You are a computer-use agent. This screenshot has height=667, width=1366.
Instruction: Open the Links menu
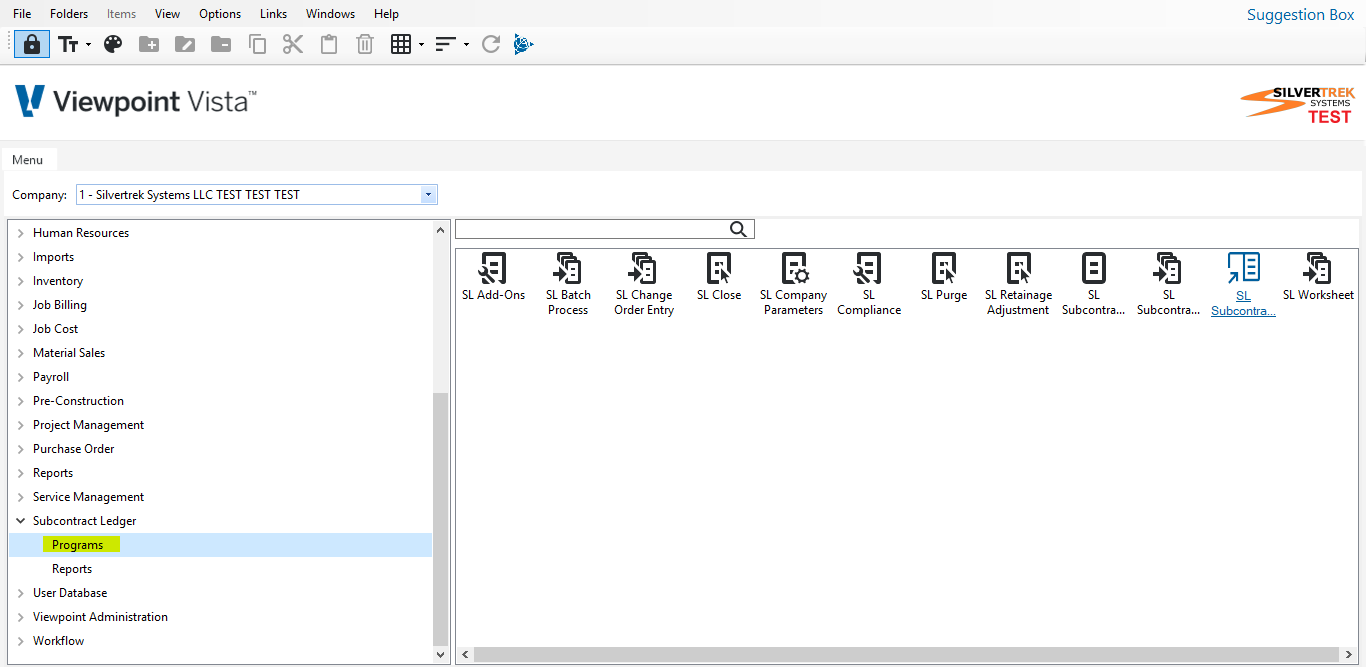point(273,14)
